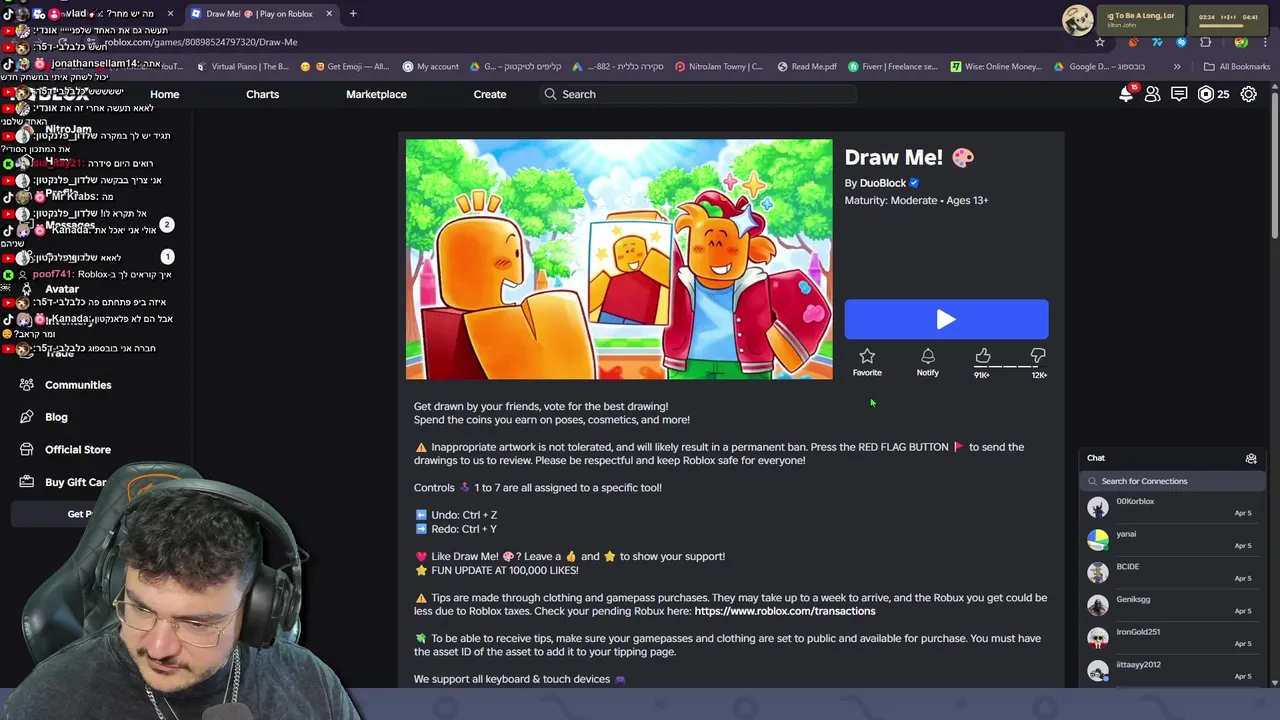Open the Charts page
Viewport: 1280px width, 720px height.
point(263,94)
